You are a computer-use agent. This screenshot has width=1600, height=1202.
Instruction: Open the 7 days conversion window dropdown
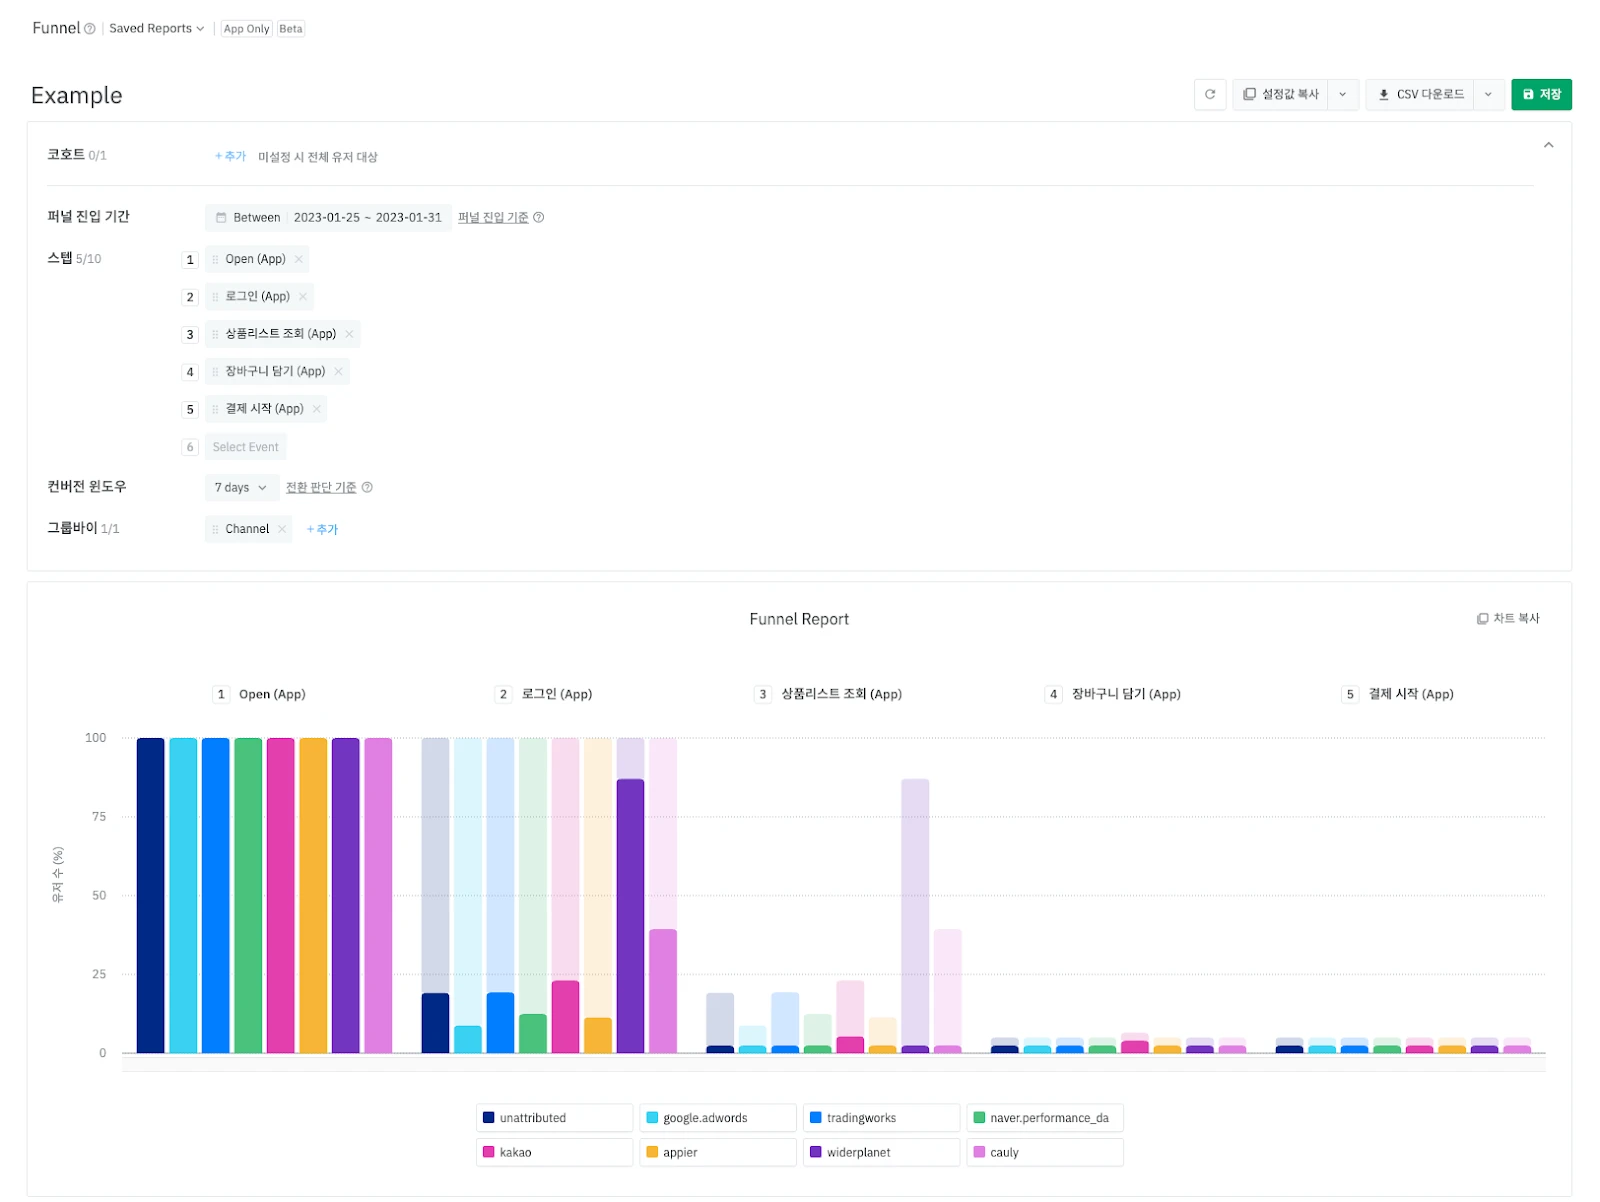point(240,488)
